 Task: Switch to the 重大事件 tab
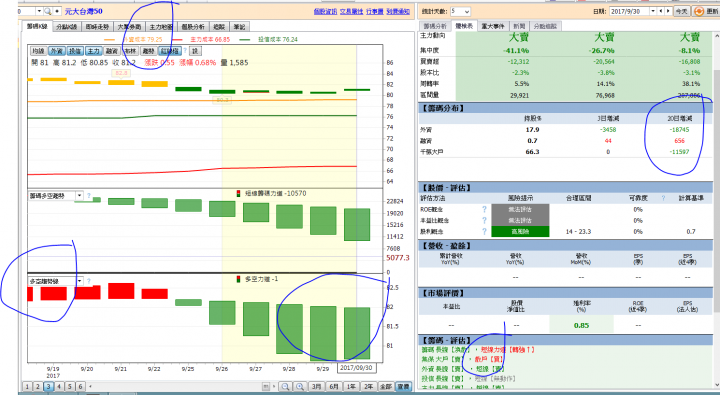pyautogui.click(x=493, y=27)
